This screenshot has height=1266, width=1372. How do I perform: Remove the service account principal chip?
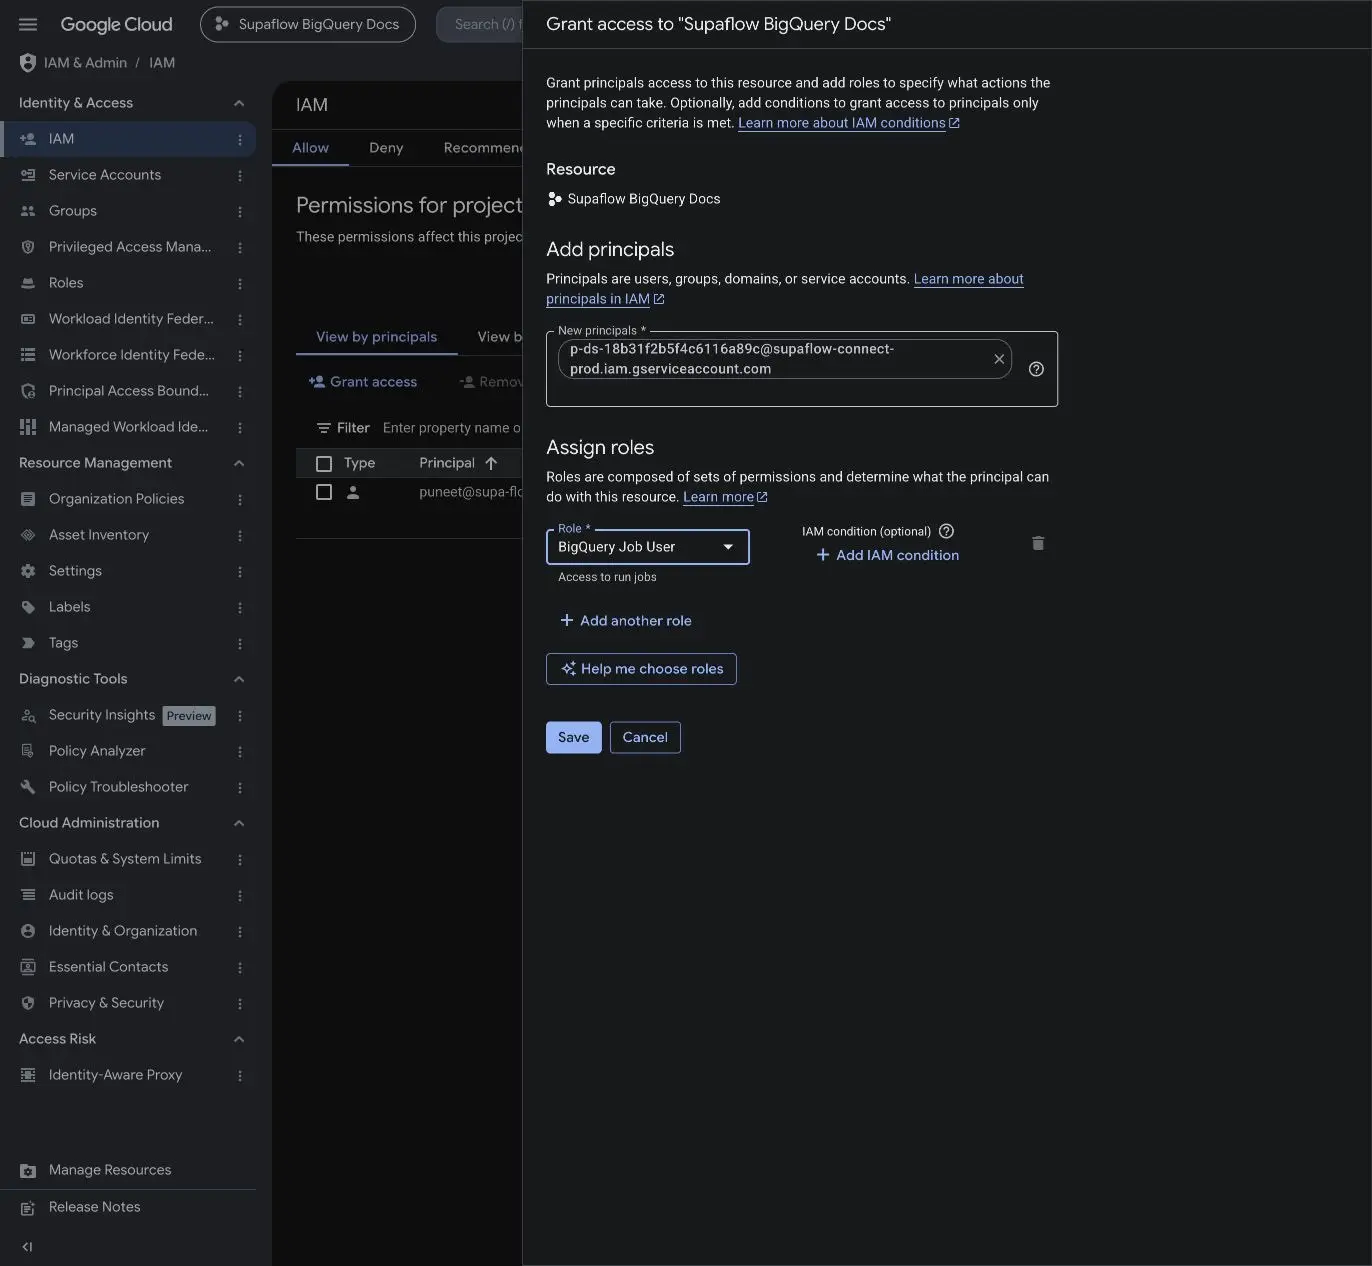coord(999,359)
